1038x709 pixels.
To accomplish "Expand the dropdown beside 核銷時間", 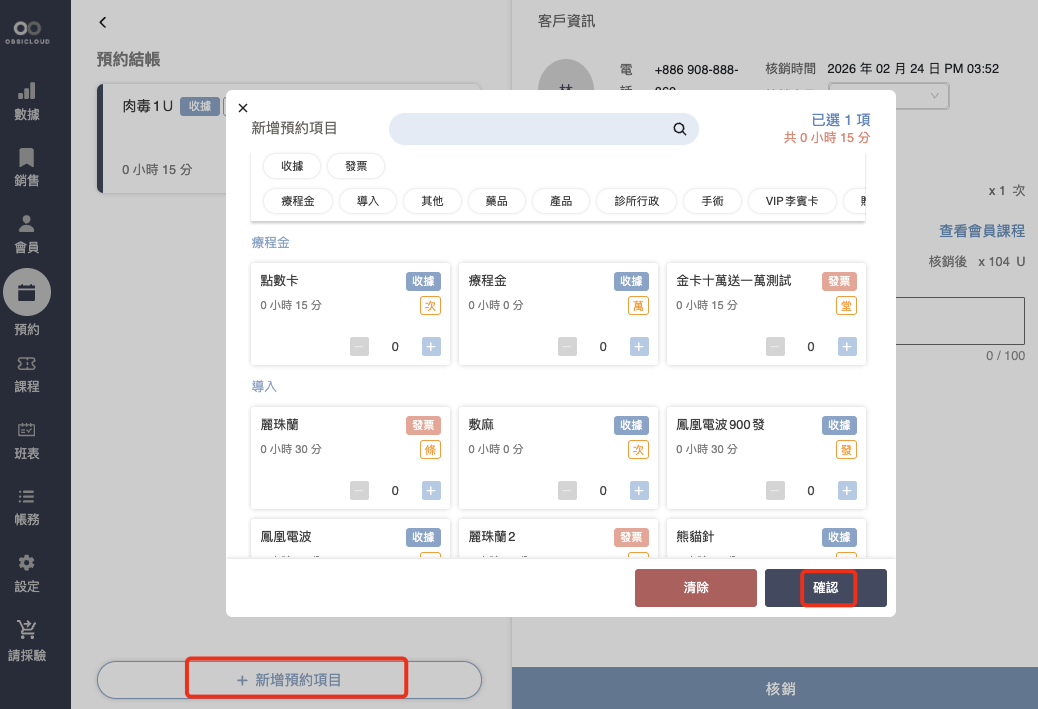I will click(x=935, y=95).
